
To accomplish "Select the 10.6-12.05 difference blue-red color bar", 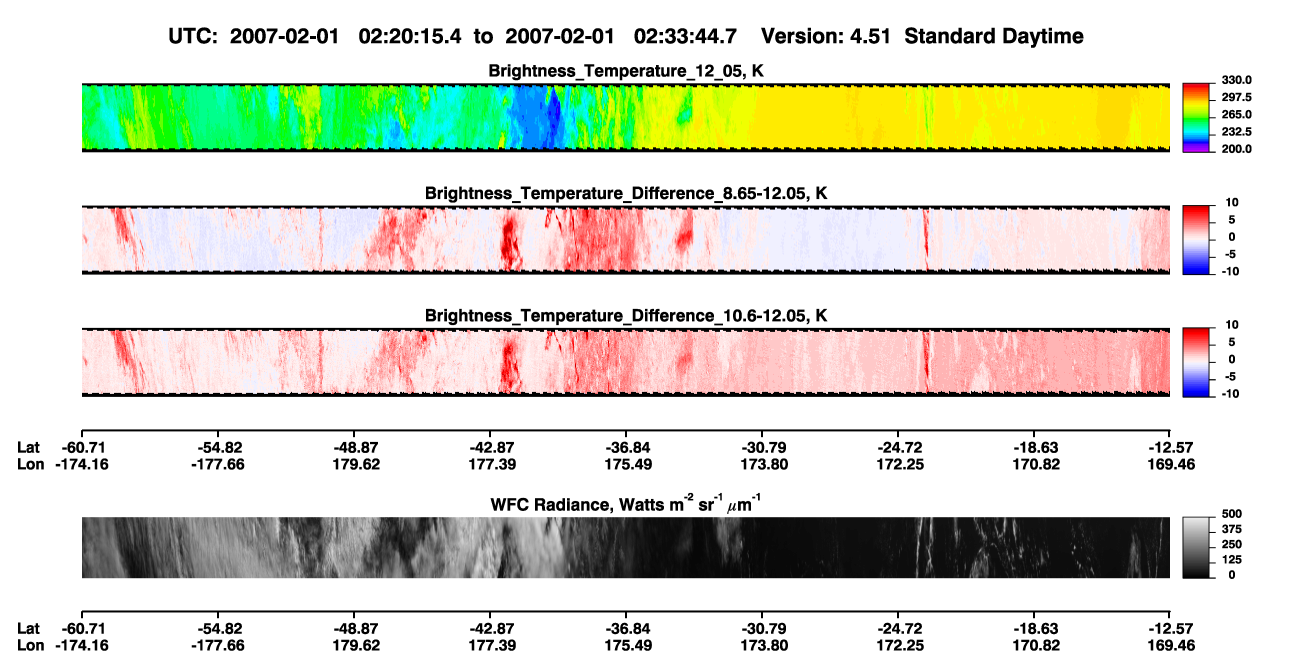I will 1198,362.
